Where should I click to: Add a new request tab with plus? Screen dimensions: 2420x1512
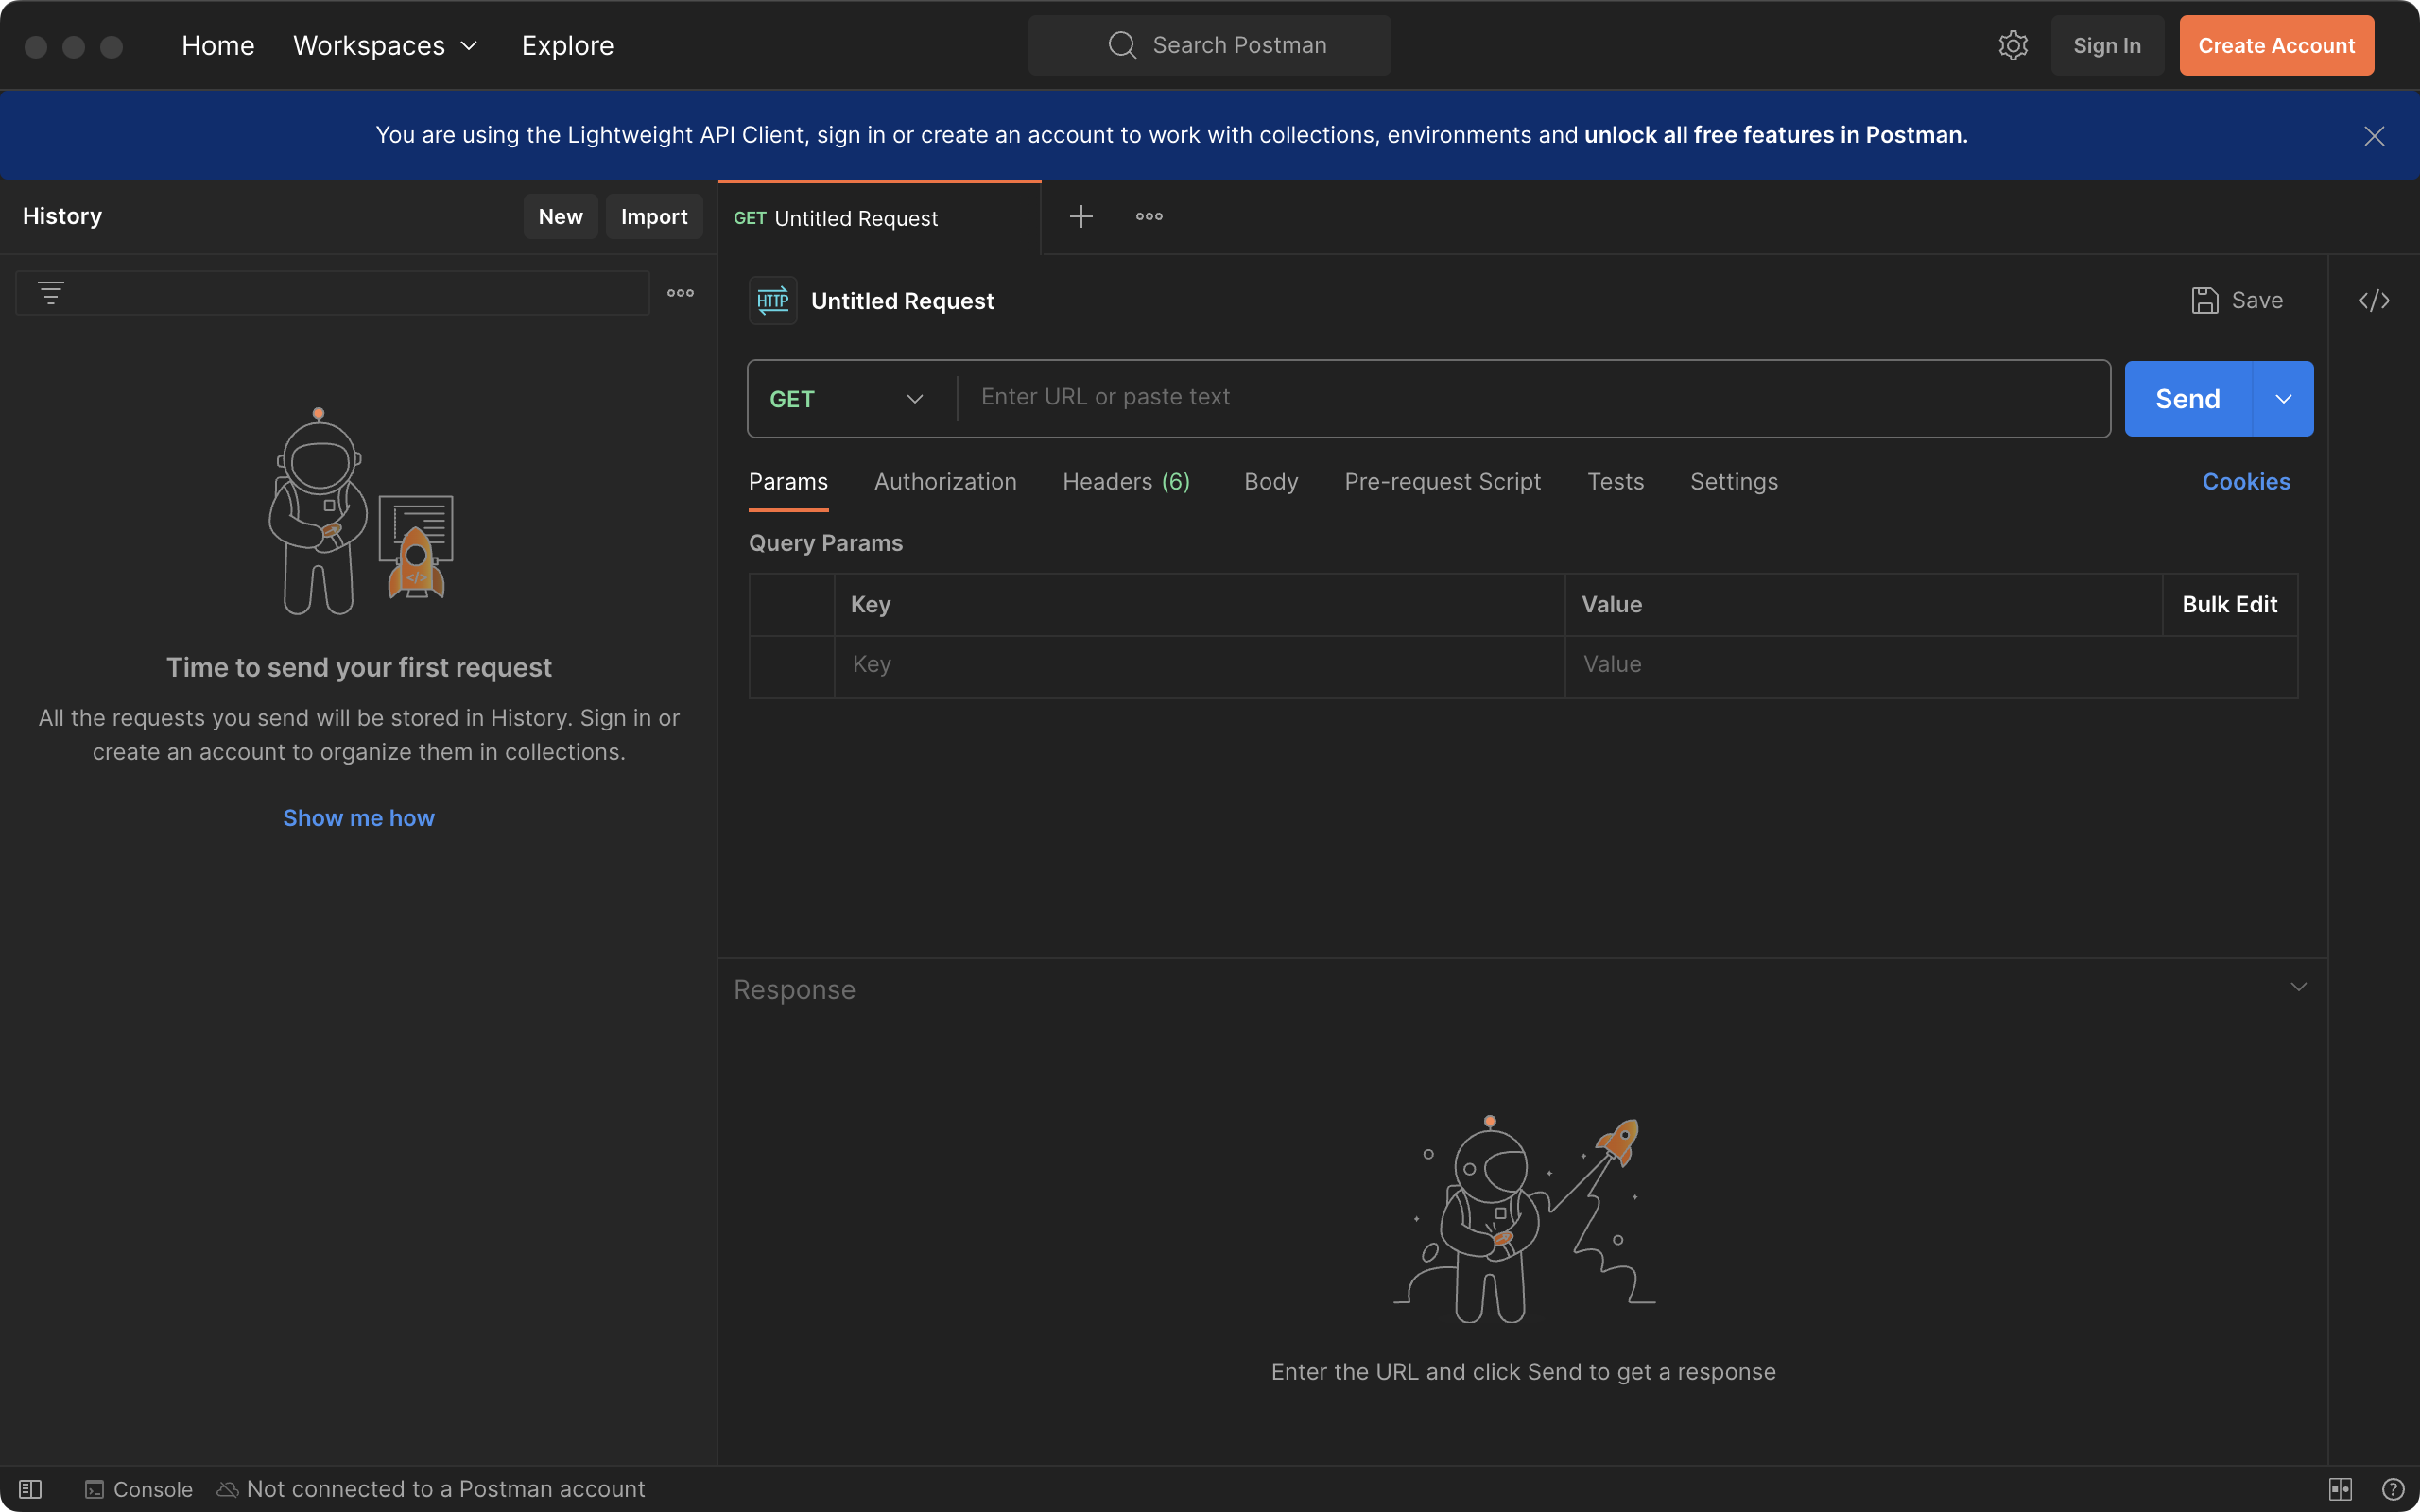(1081, 216)
